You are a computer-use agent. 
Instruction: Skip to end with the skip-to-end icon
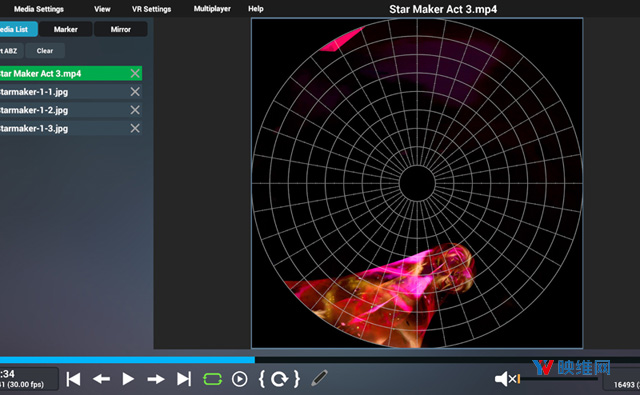pos(184,379)
